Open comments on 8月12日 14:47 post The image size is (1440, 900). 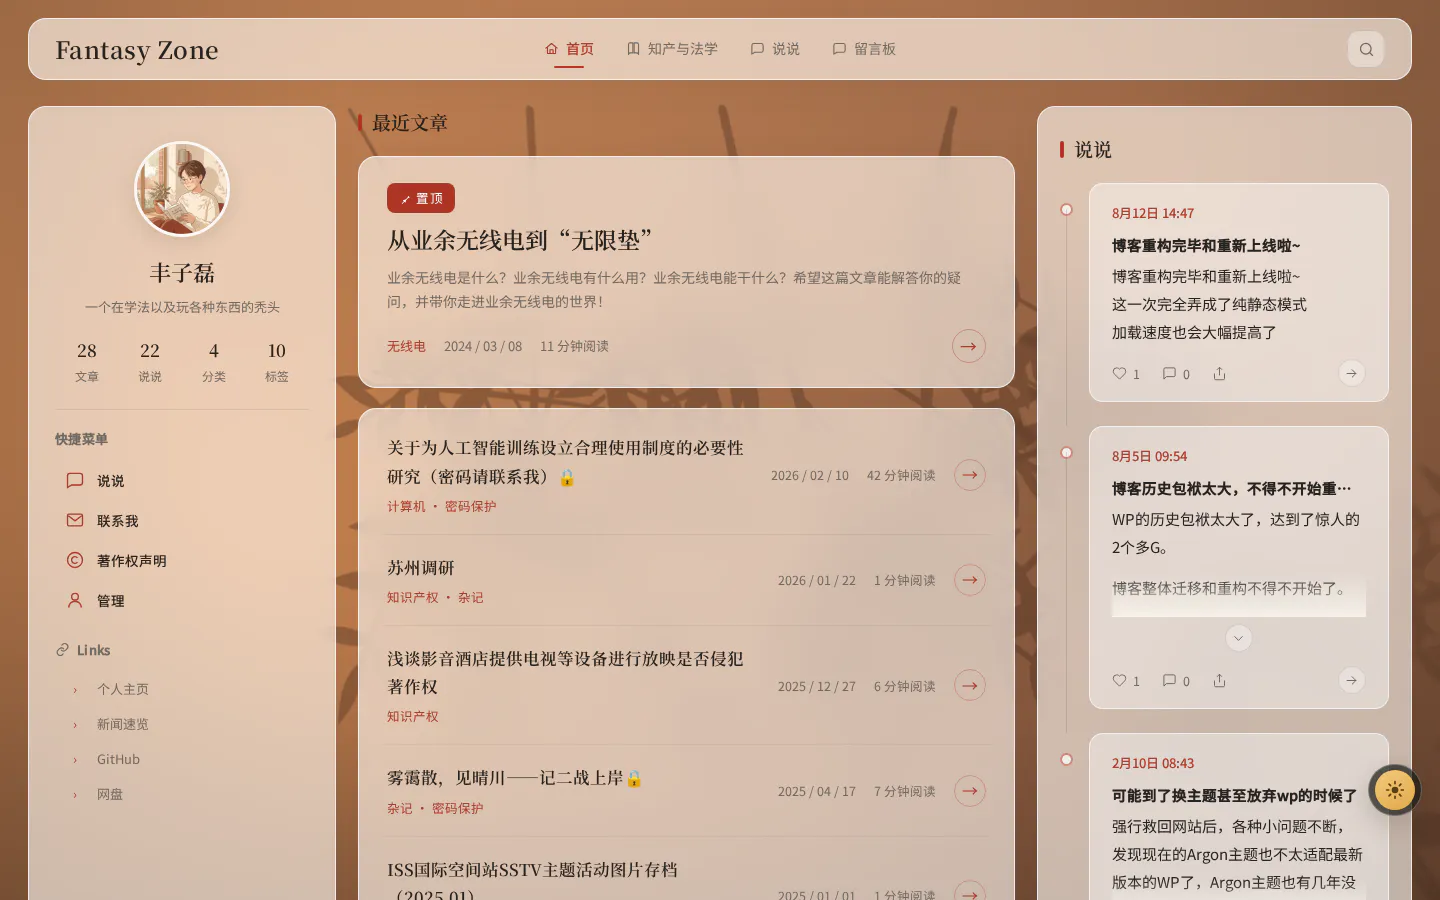tap(1176, 374)
